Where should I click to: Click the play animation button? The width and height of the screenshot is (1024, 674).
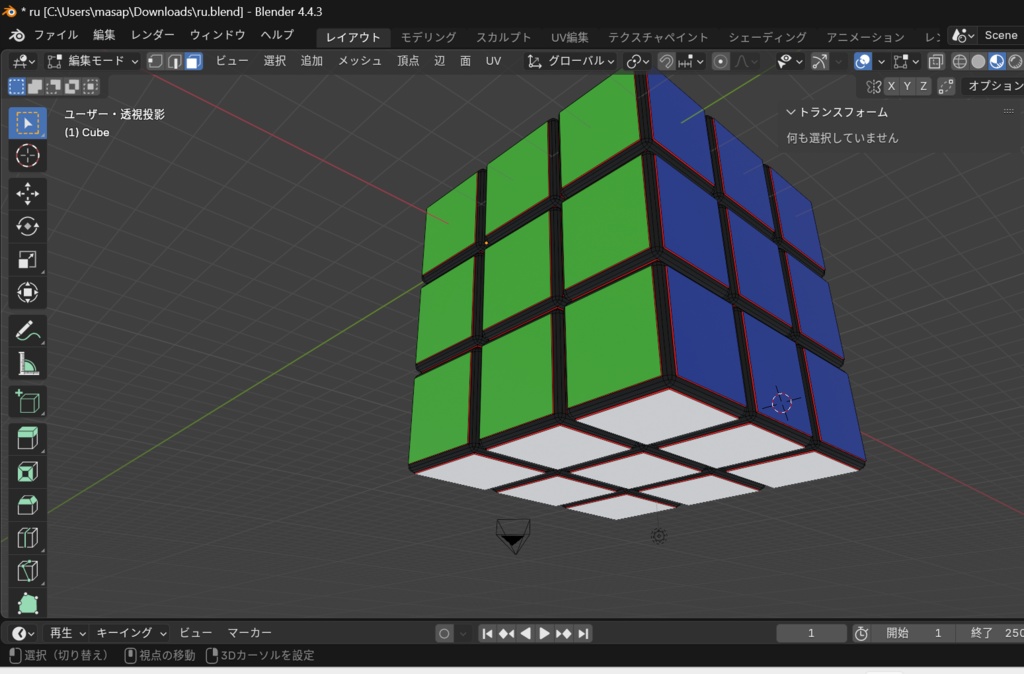(x=544, y=634)
